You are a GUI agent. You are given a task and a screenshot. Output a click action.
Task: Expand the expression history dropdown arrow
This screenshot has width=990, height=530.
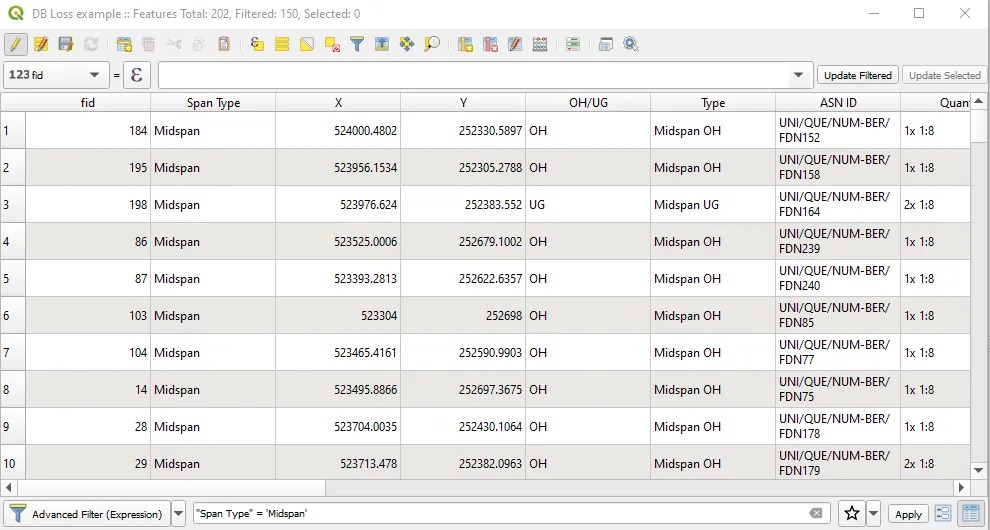click(799, 75)
